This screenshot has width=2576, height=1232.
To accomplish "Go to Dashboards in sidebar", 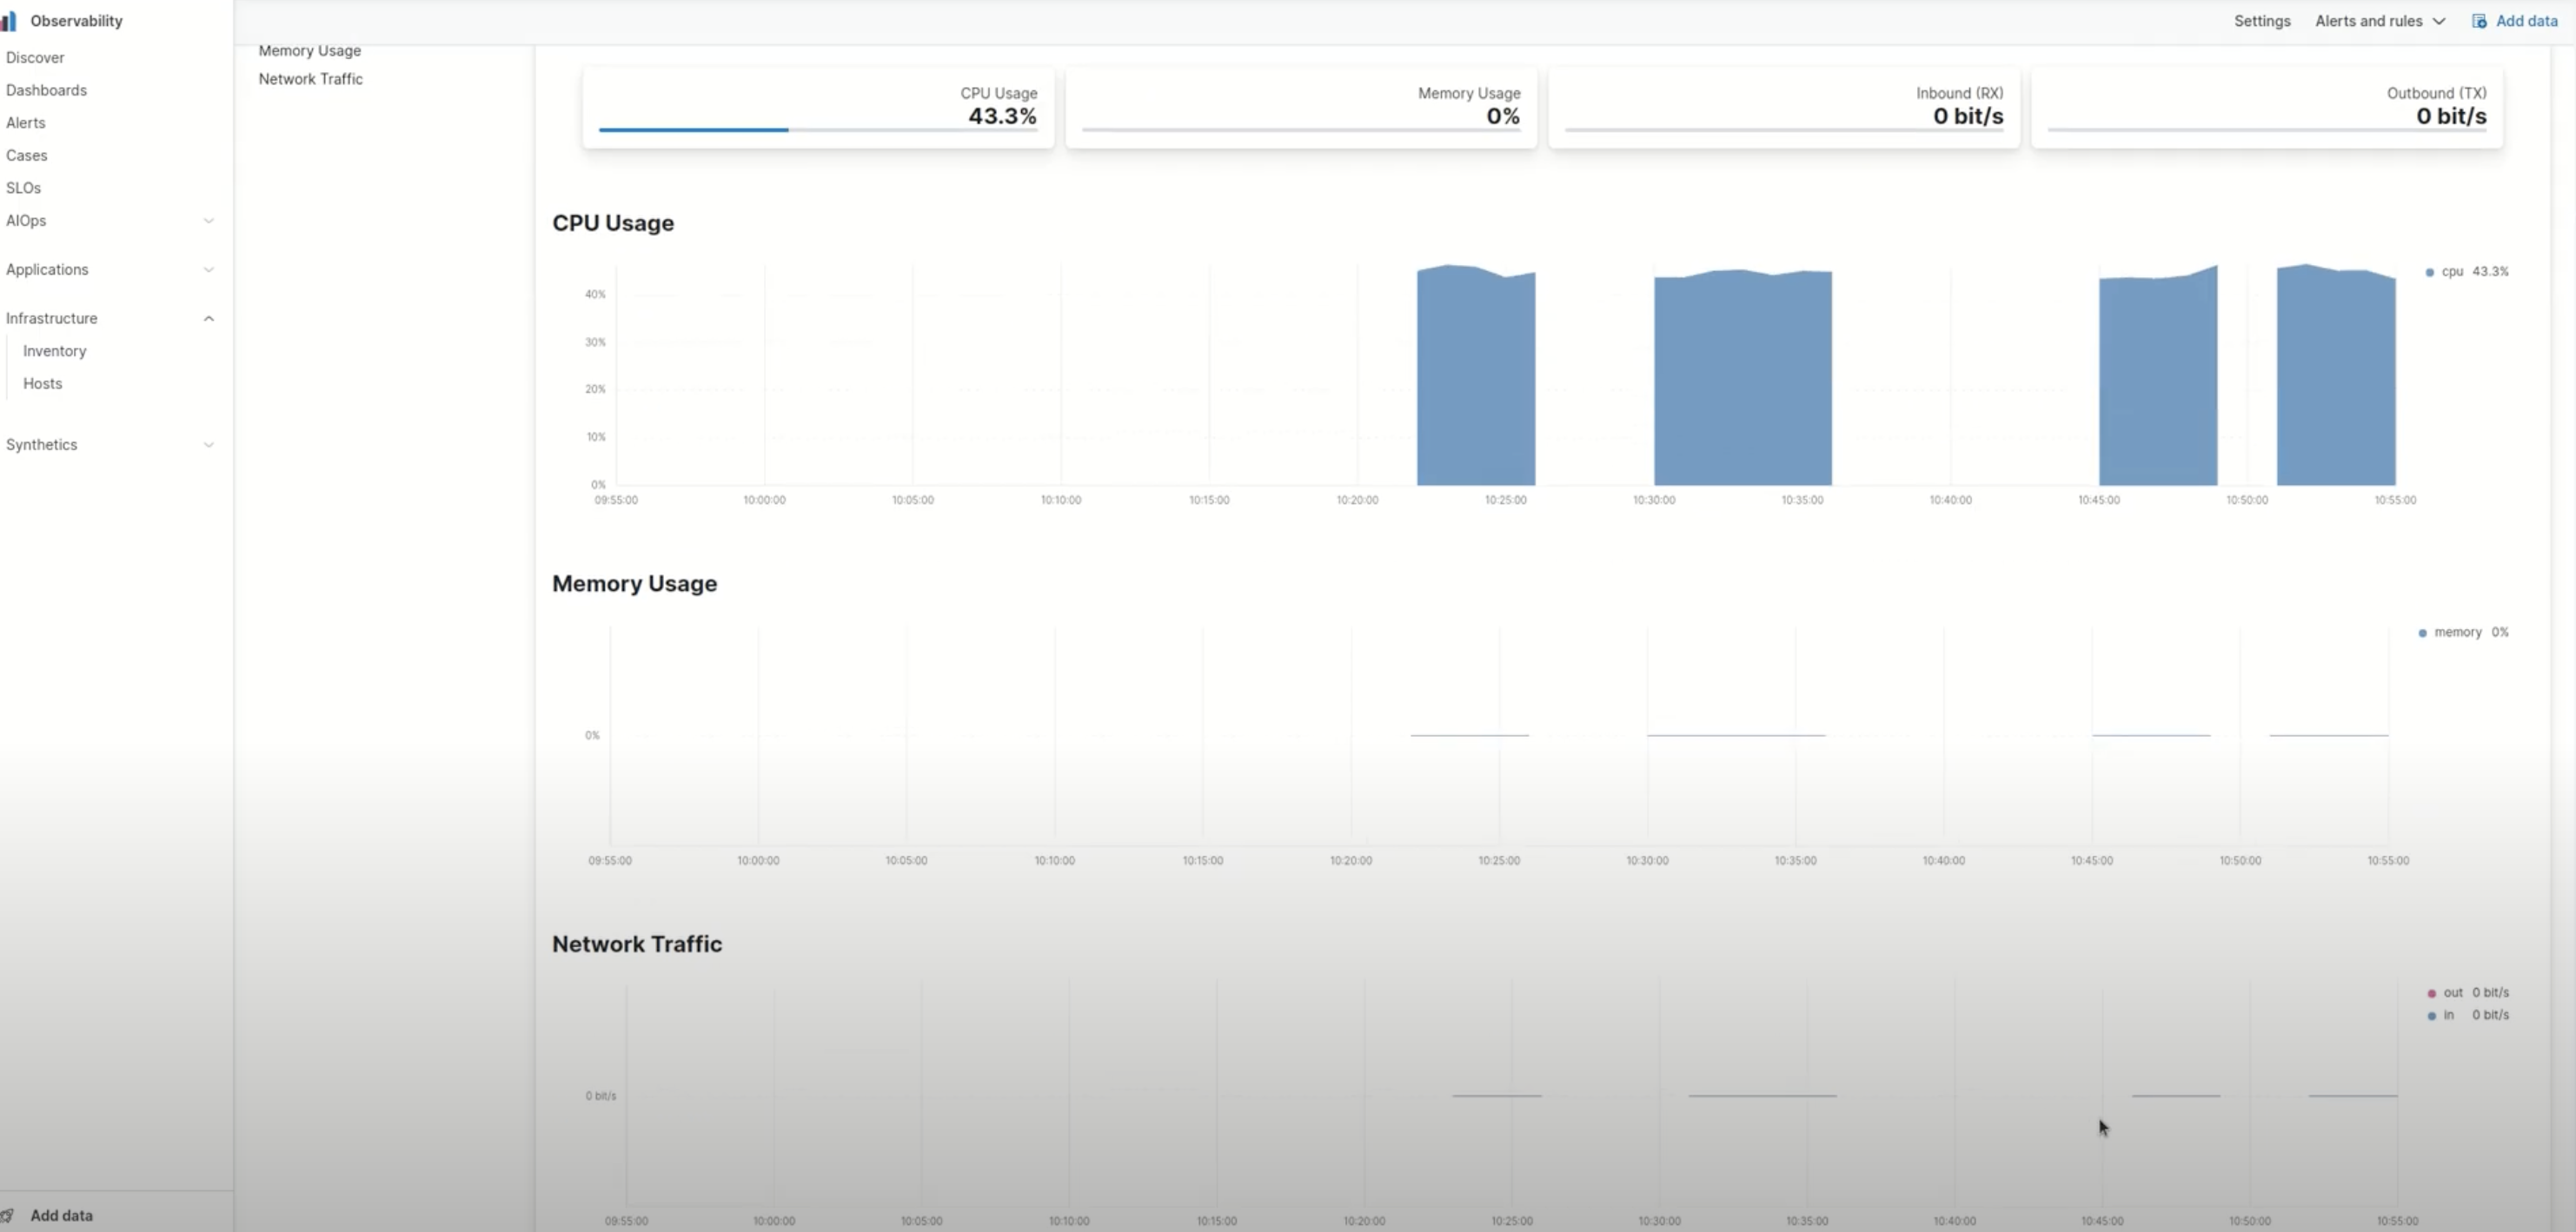I will coord(46,90).
